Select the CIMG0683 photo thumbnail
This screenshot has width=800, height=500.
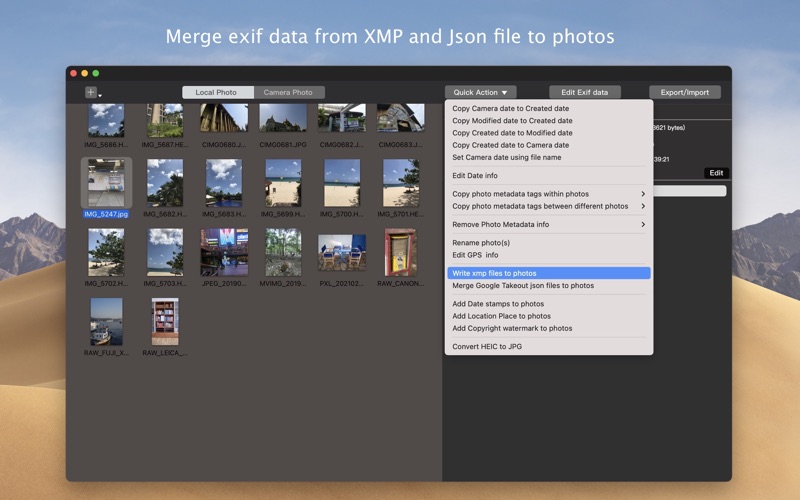[401, 118]
